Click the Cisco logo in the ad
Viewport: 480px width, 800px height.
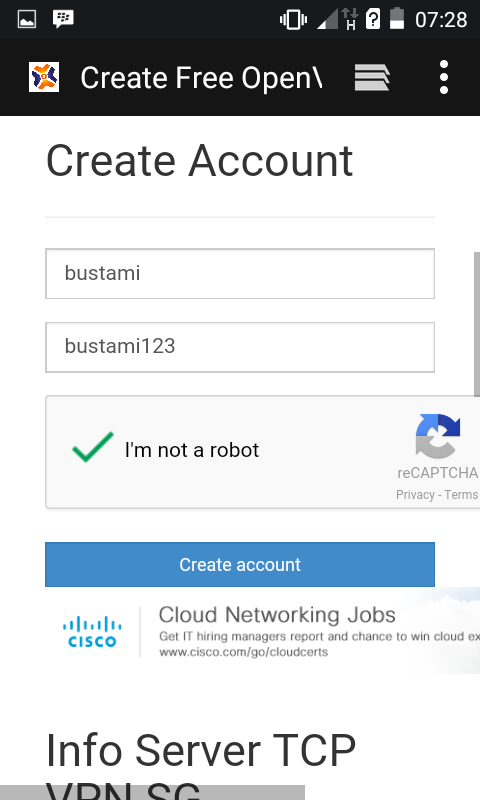point(92,632)
